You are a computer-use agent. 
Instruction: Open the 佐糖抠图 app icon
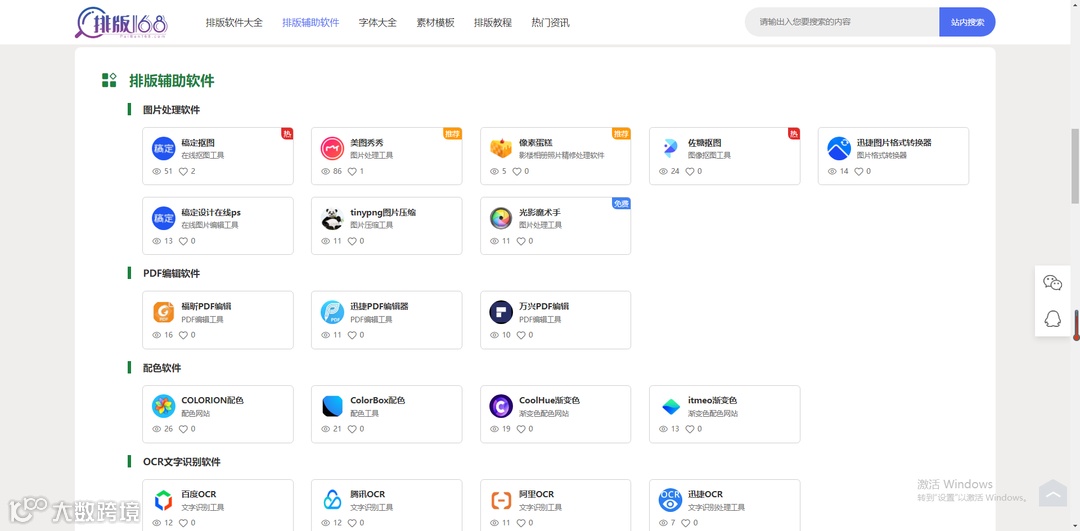(670, 149)
